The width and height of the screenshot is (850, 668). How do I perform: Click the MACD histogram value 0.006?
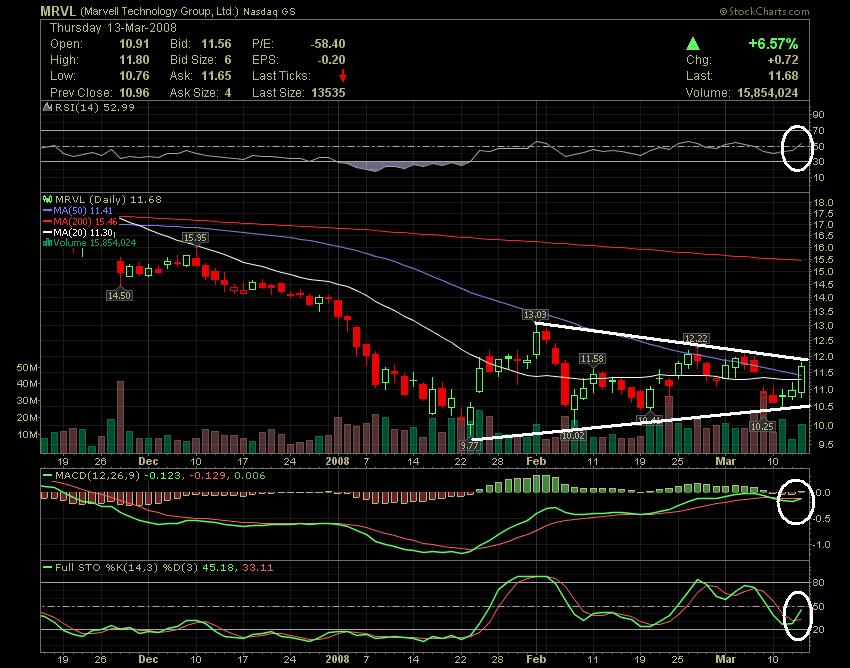coord(249,476)
